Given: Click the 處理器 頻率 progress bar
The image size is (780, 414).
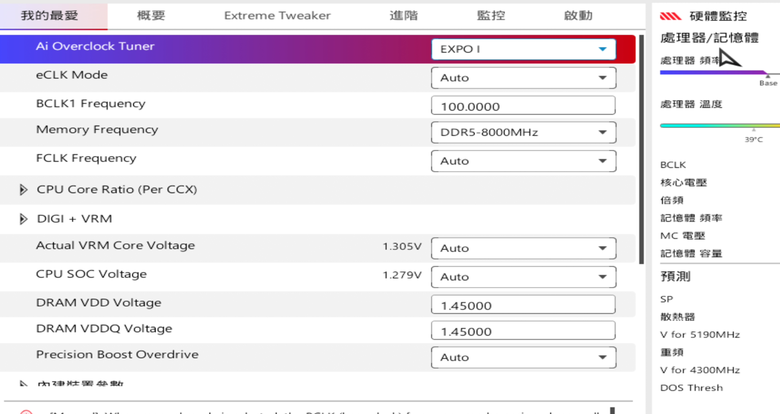Looking at the screenshot, I should (x=719, y=73).
